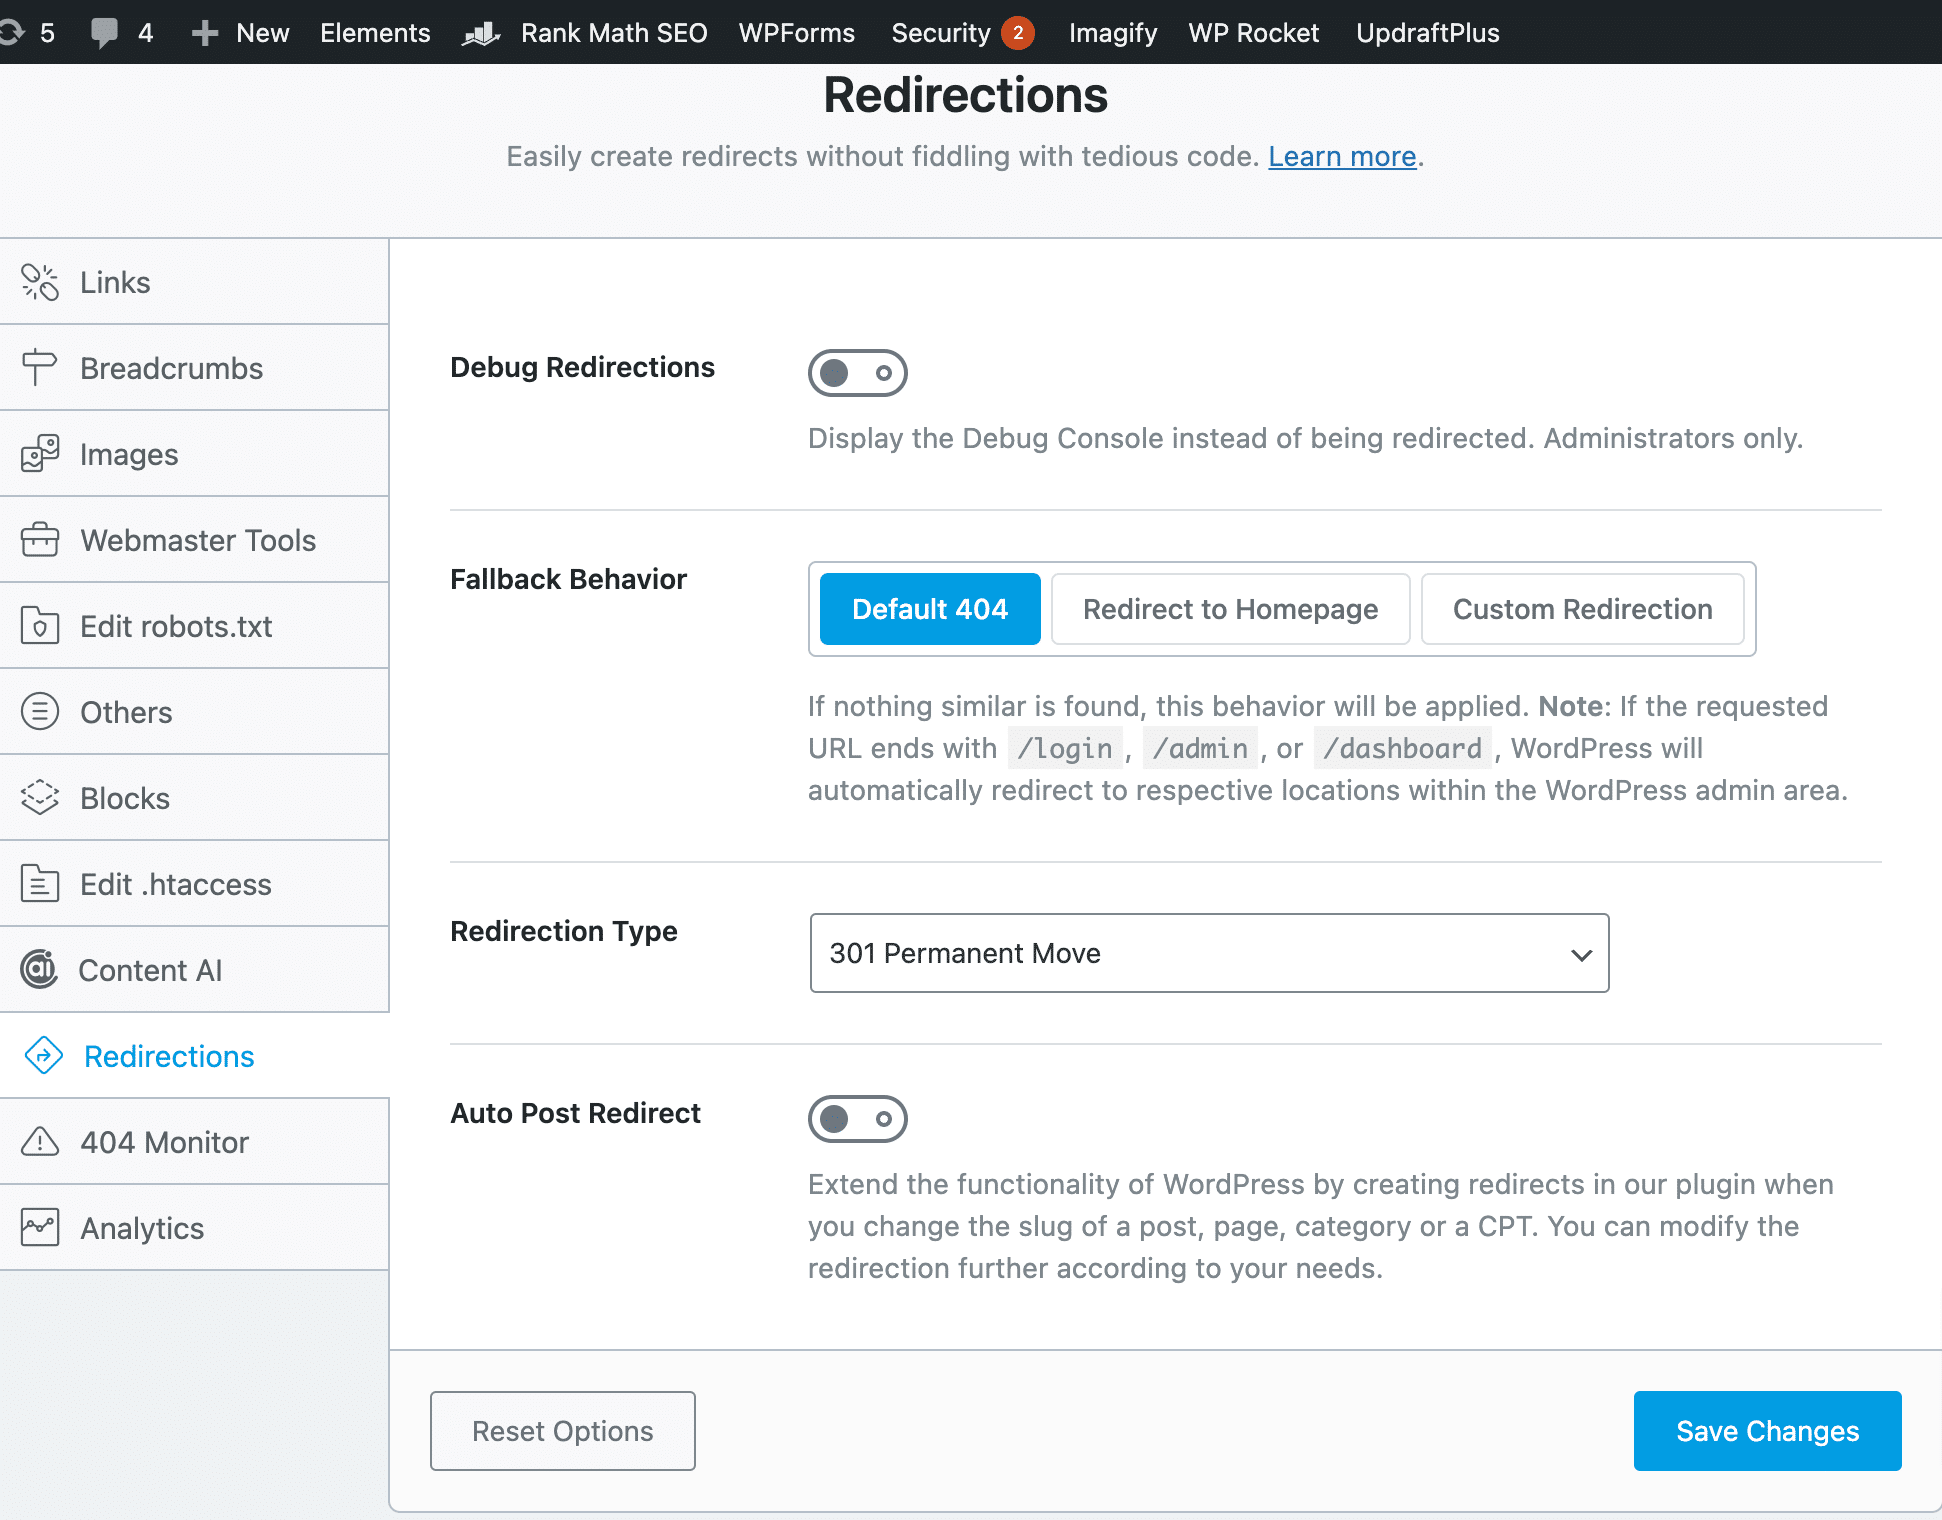This screenshot has width=1942, height=1520.
Task: Click the Analytics chart icon
Action: (x=40, y=1227)
